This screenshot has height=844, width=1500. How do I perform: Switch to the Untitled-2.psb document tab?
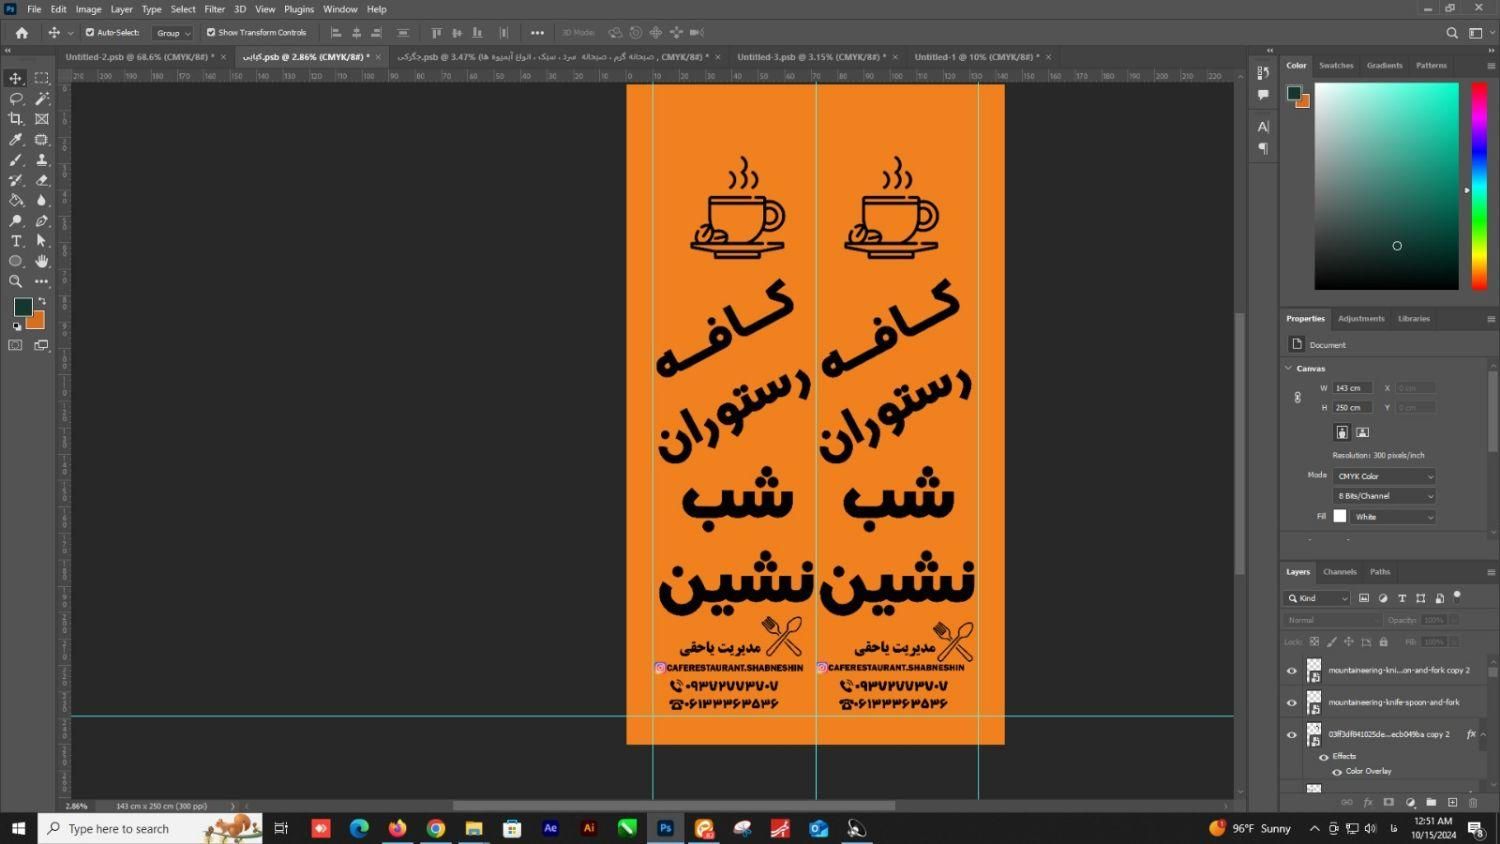pyautogui.click(x=139, y=57)
